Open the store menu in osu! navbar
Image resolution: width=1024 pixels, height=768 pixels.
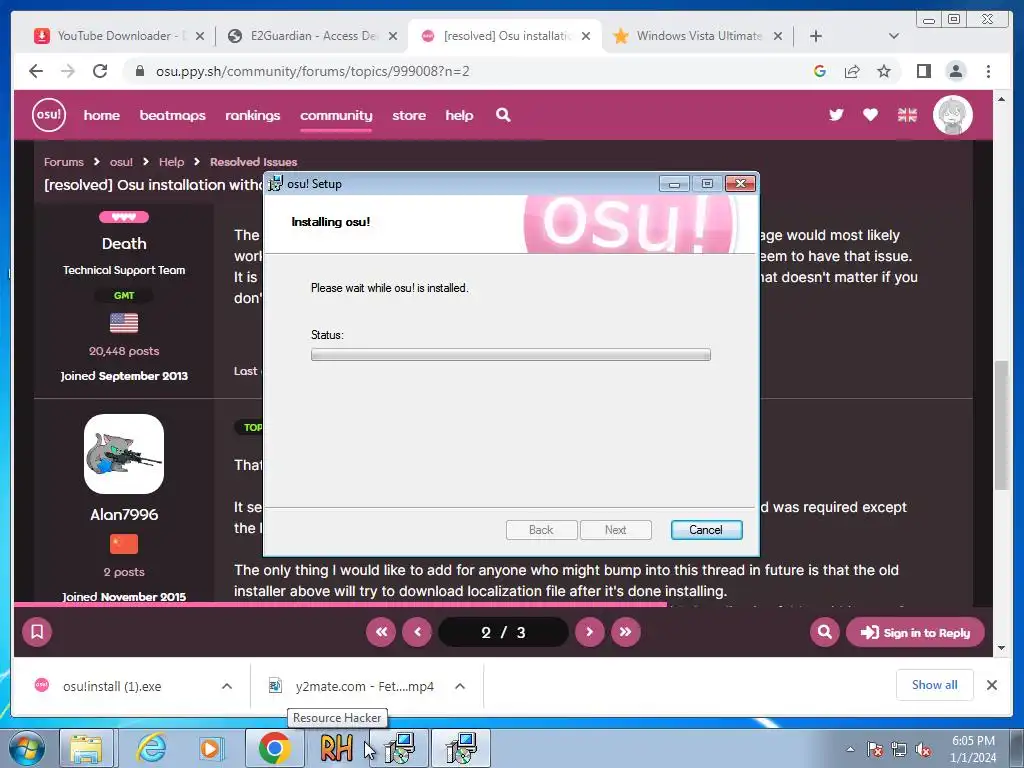(409, 115)
